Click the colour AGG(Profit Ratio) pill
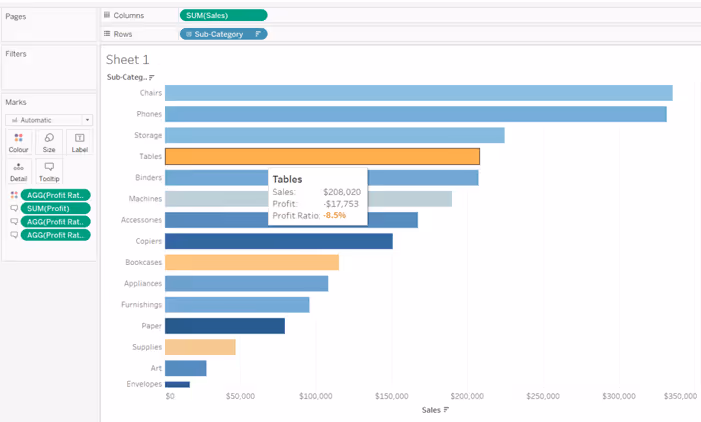The width and height of the screenshot is (701, 422). [55, 195]
